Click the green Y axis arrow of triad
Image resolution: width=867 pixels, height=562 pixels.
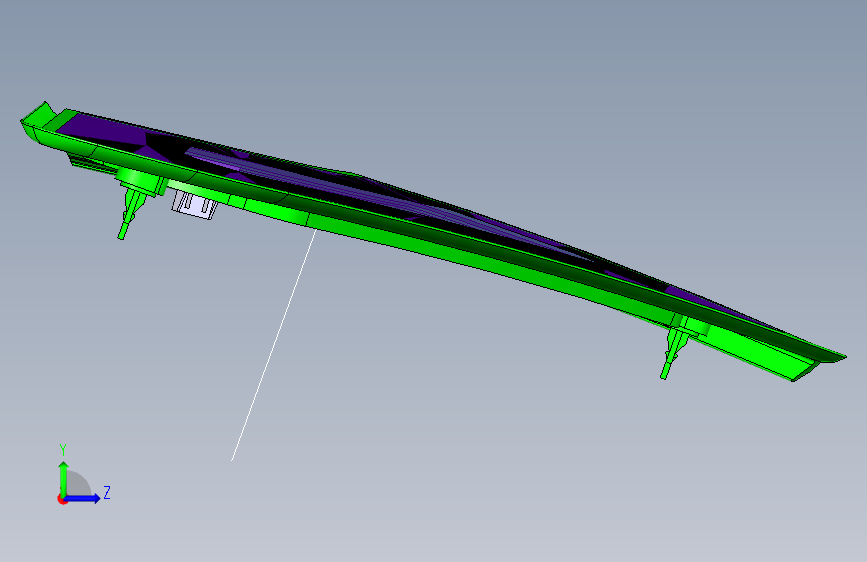(64, 479)
